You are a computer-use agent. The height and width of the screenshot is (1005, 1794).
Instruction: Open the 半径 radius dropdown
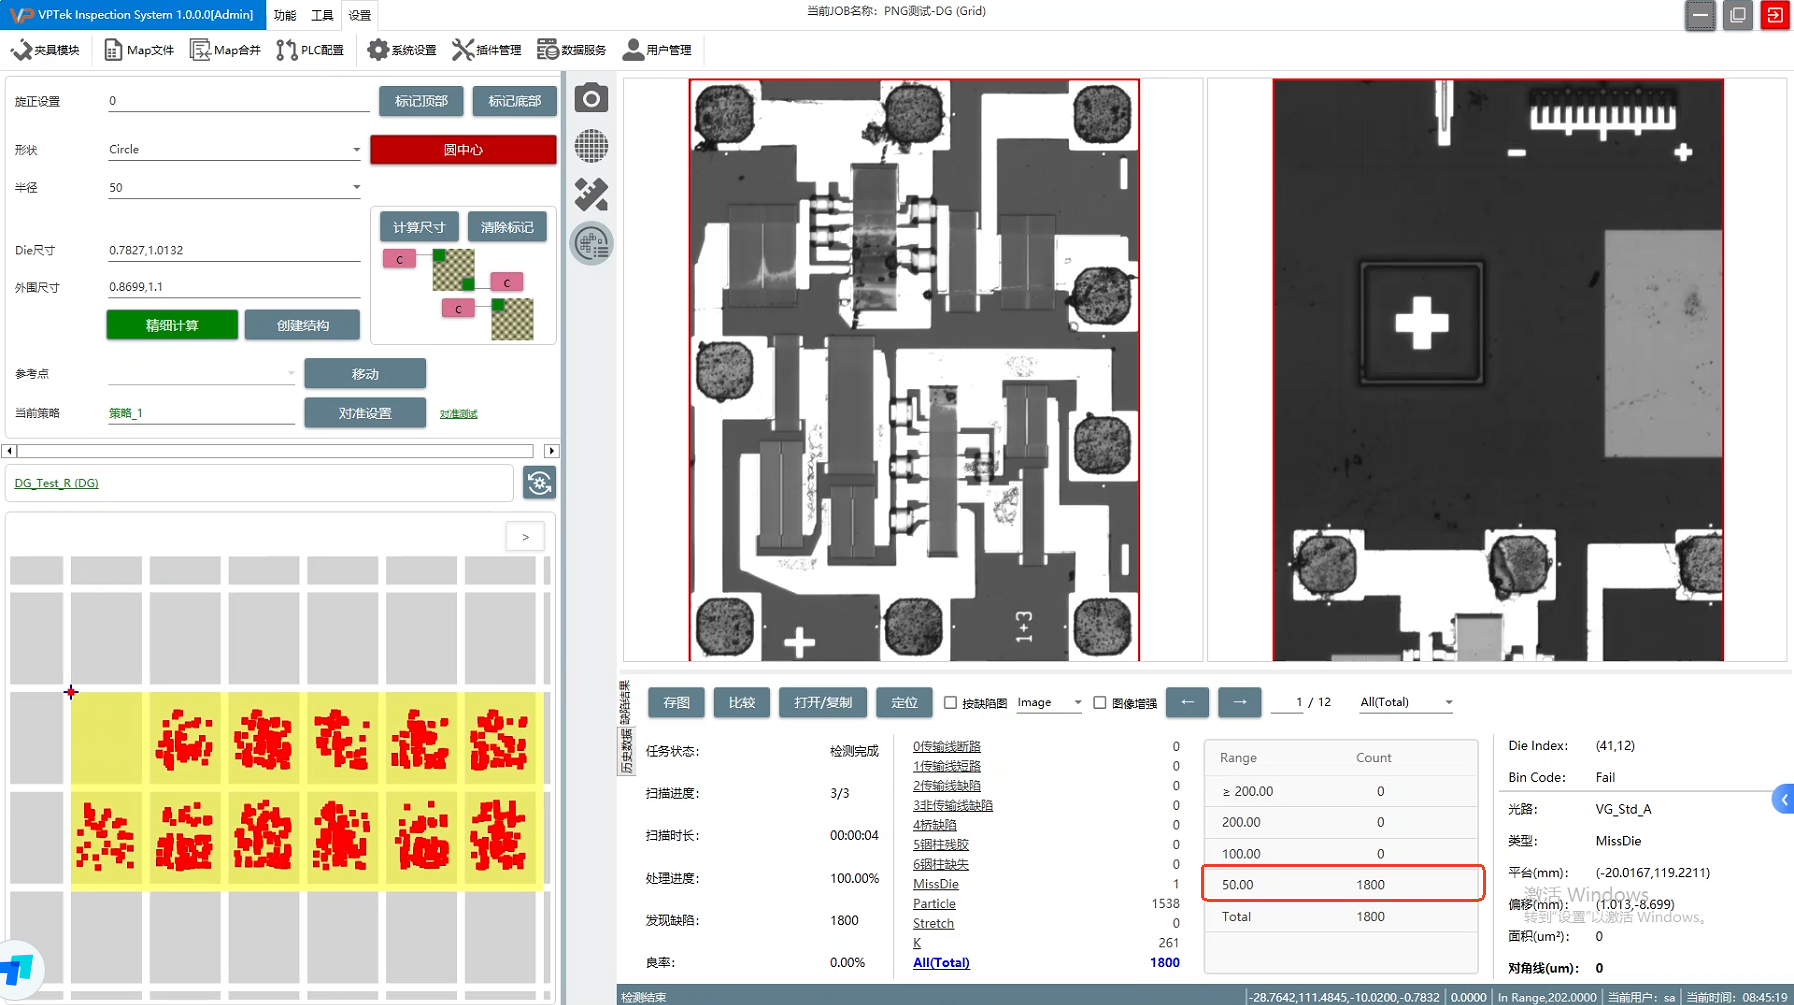(234, 187)
